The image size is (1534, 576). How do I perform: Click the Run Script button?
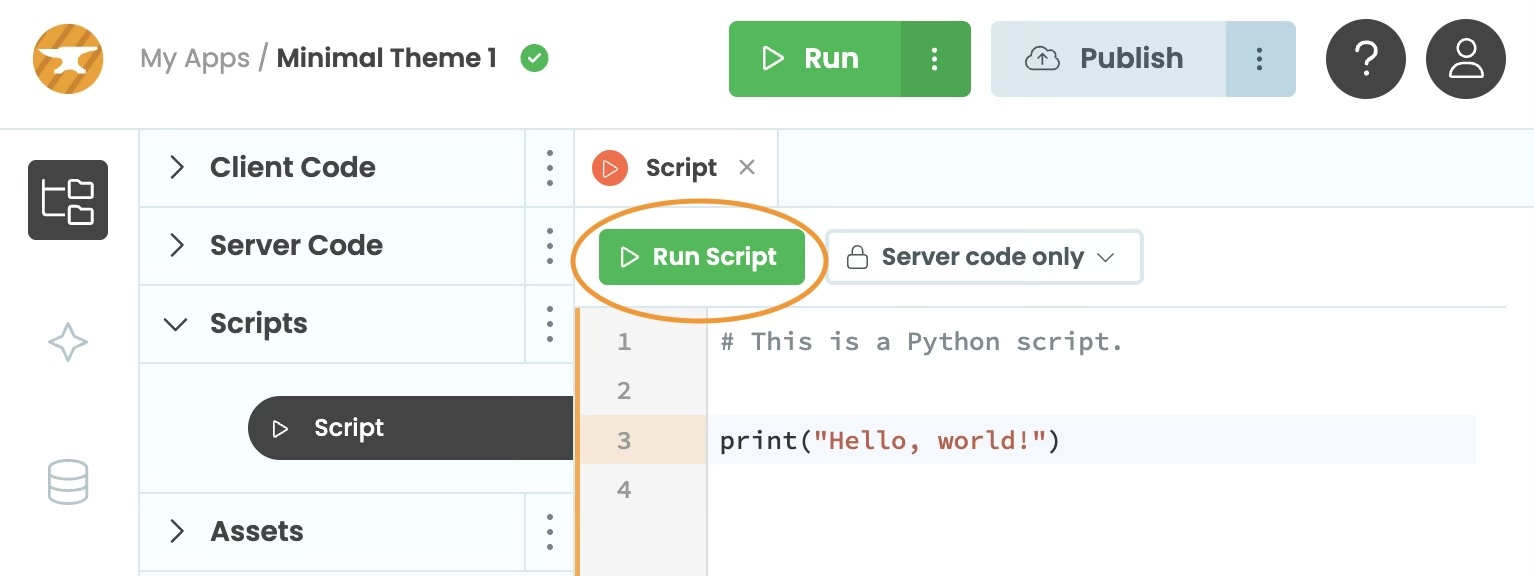pos(702,258)
